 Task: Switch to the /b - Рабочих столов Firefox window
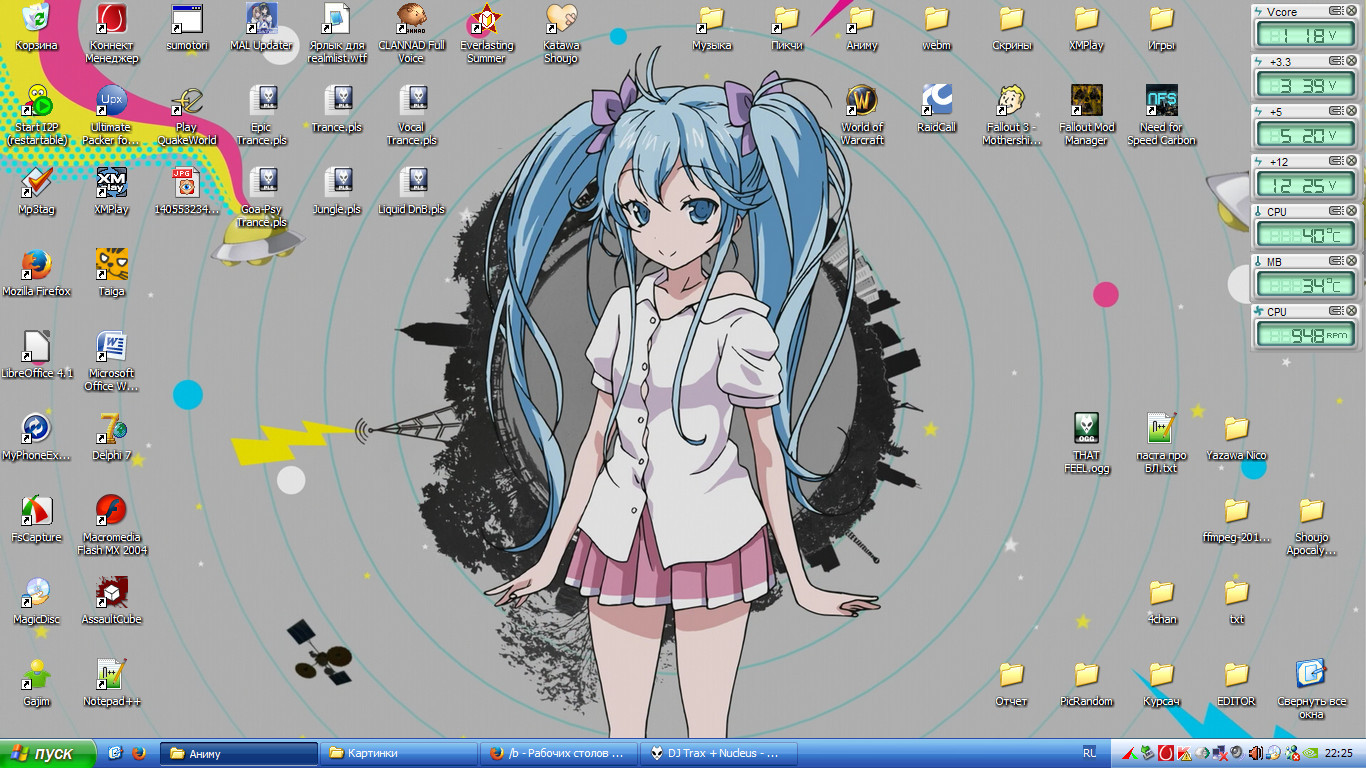click(x=558, y=753)
